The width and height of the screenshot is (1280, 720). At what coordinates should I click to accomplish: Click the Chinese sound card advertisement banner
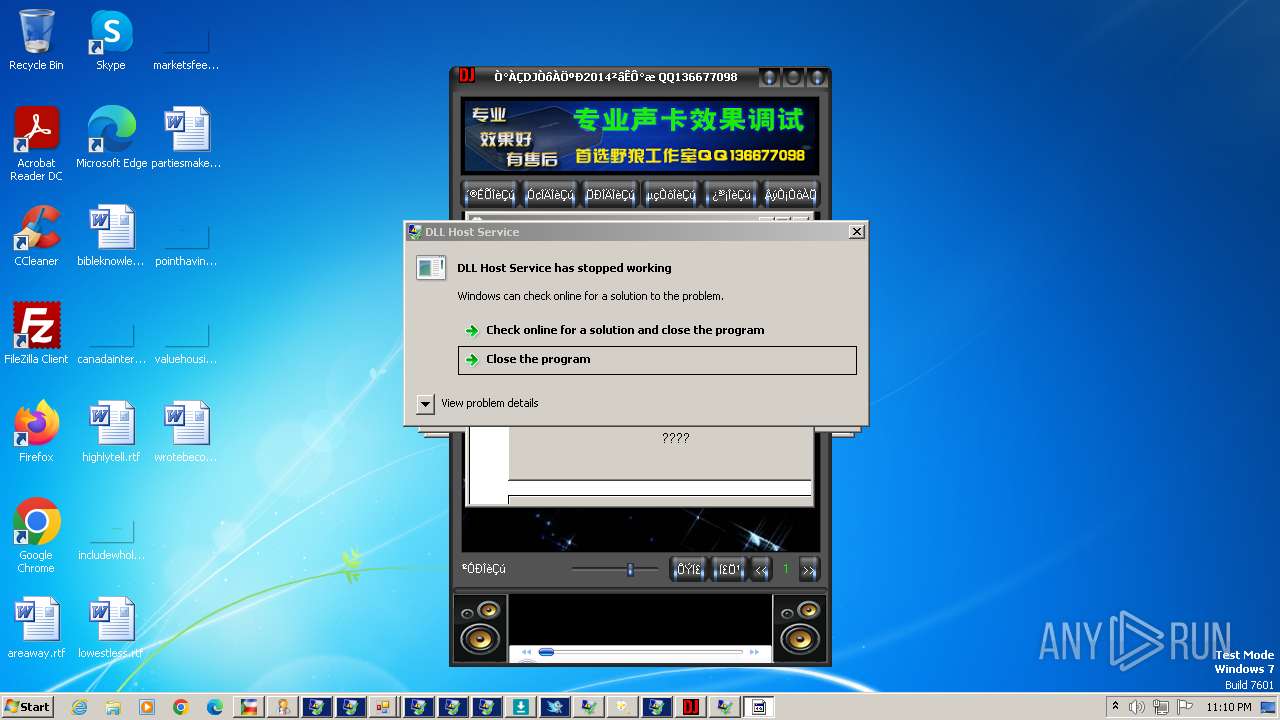click(x=640, y=135)
